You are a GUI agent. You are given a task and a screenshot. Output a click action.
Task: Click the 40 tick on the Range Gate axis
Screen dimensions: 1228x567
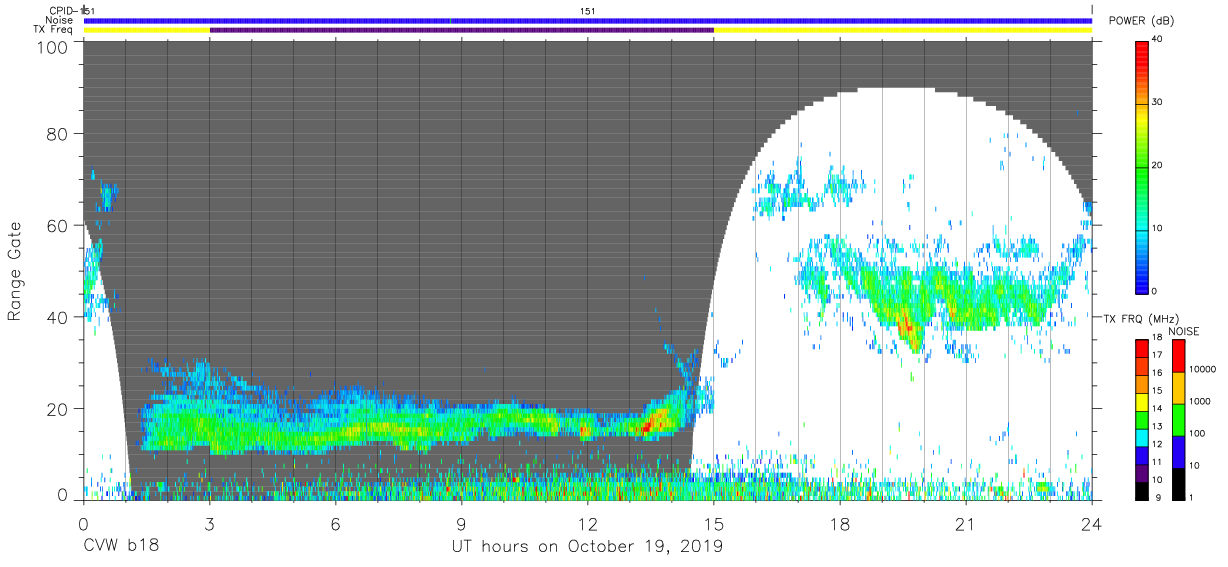[x=57, y=317]
